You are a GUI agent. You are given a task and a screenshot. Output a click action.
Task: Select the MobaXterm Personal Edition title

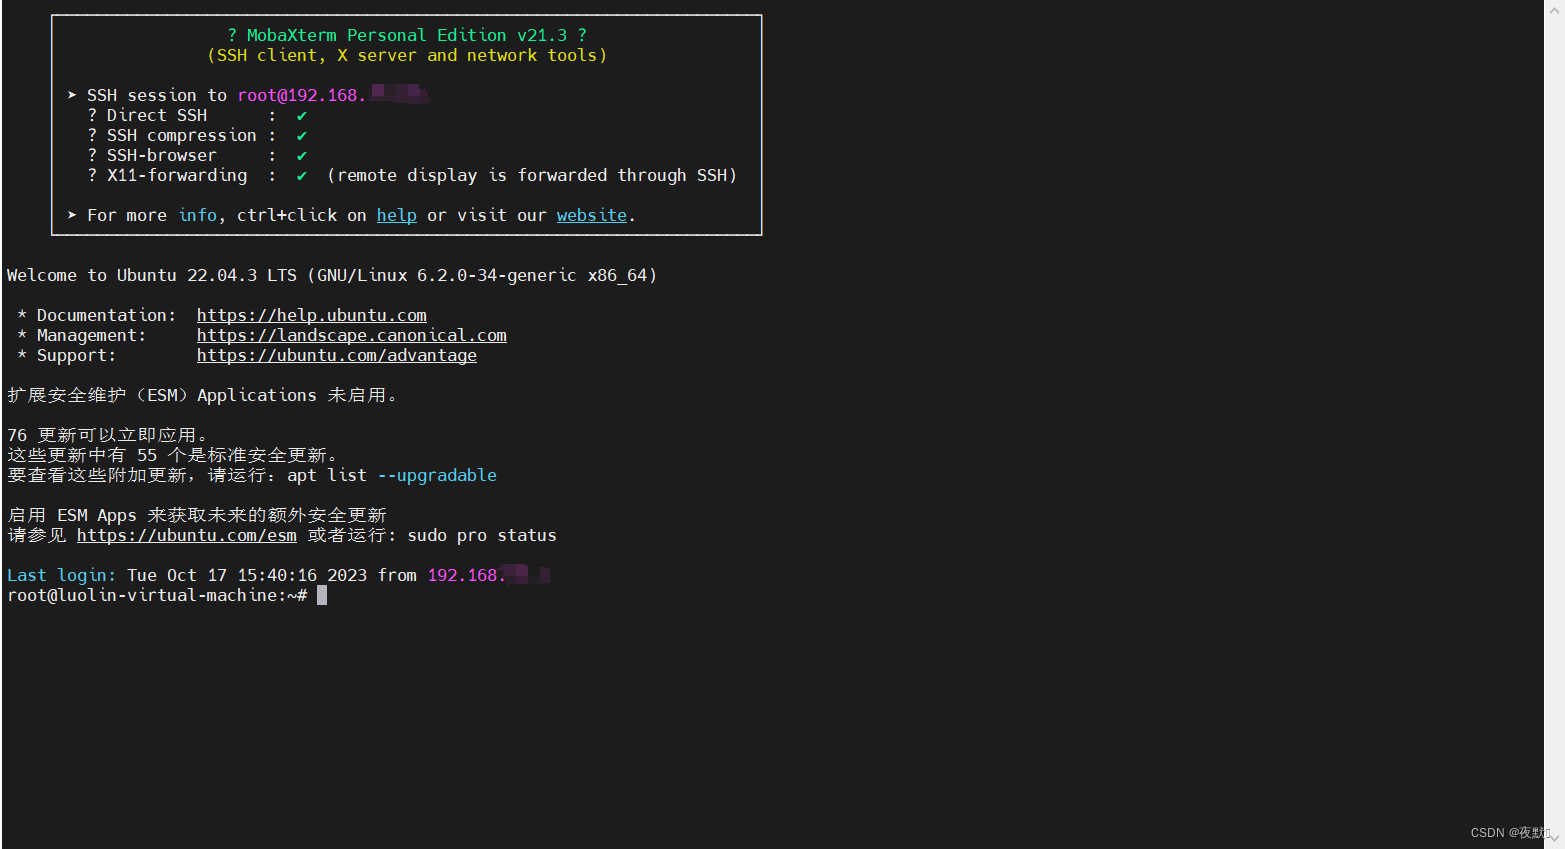(405, 34)
